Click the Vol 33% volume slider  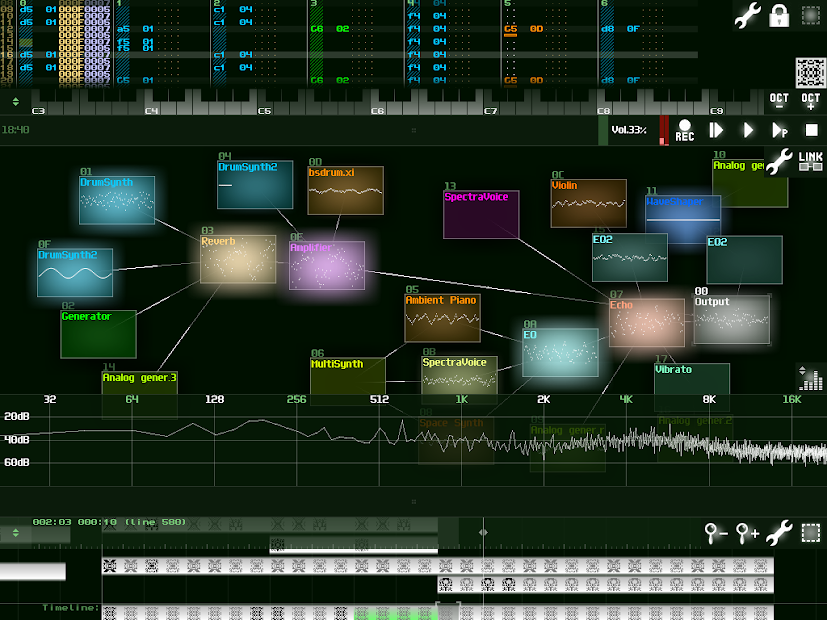628,130
